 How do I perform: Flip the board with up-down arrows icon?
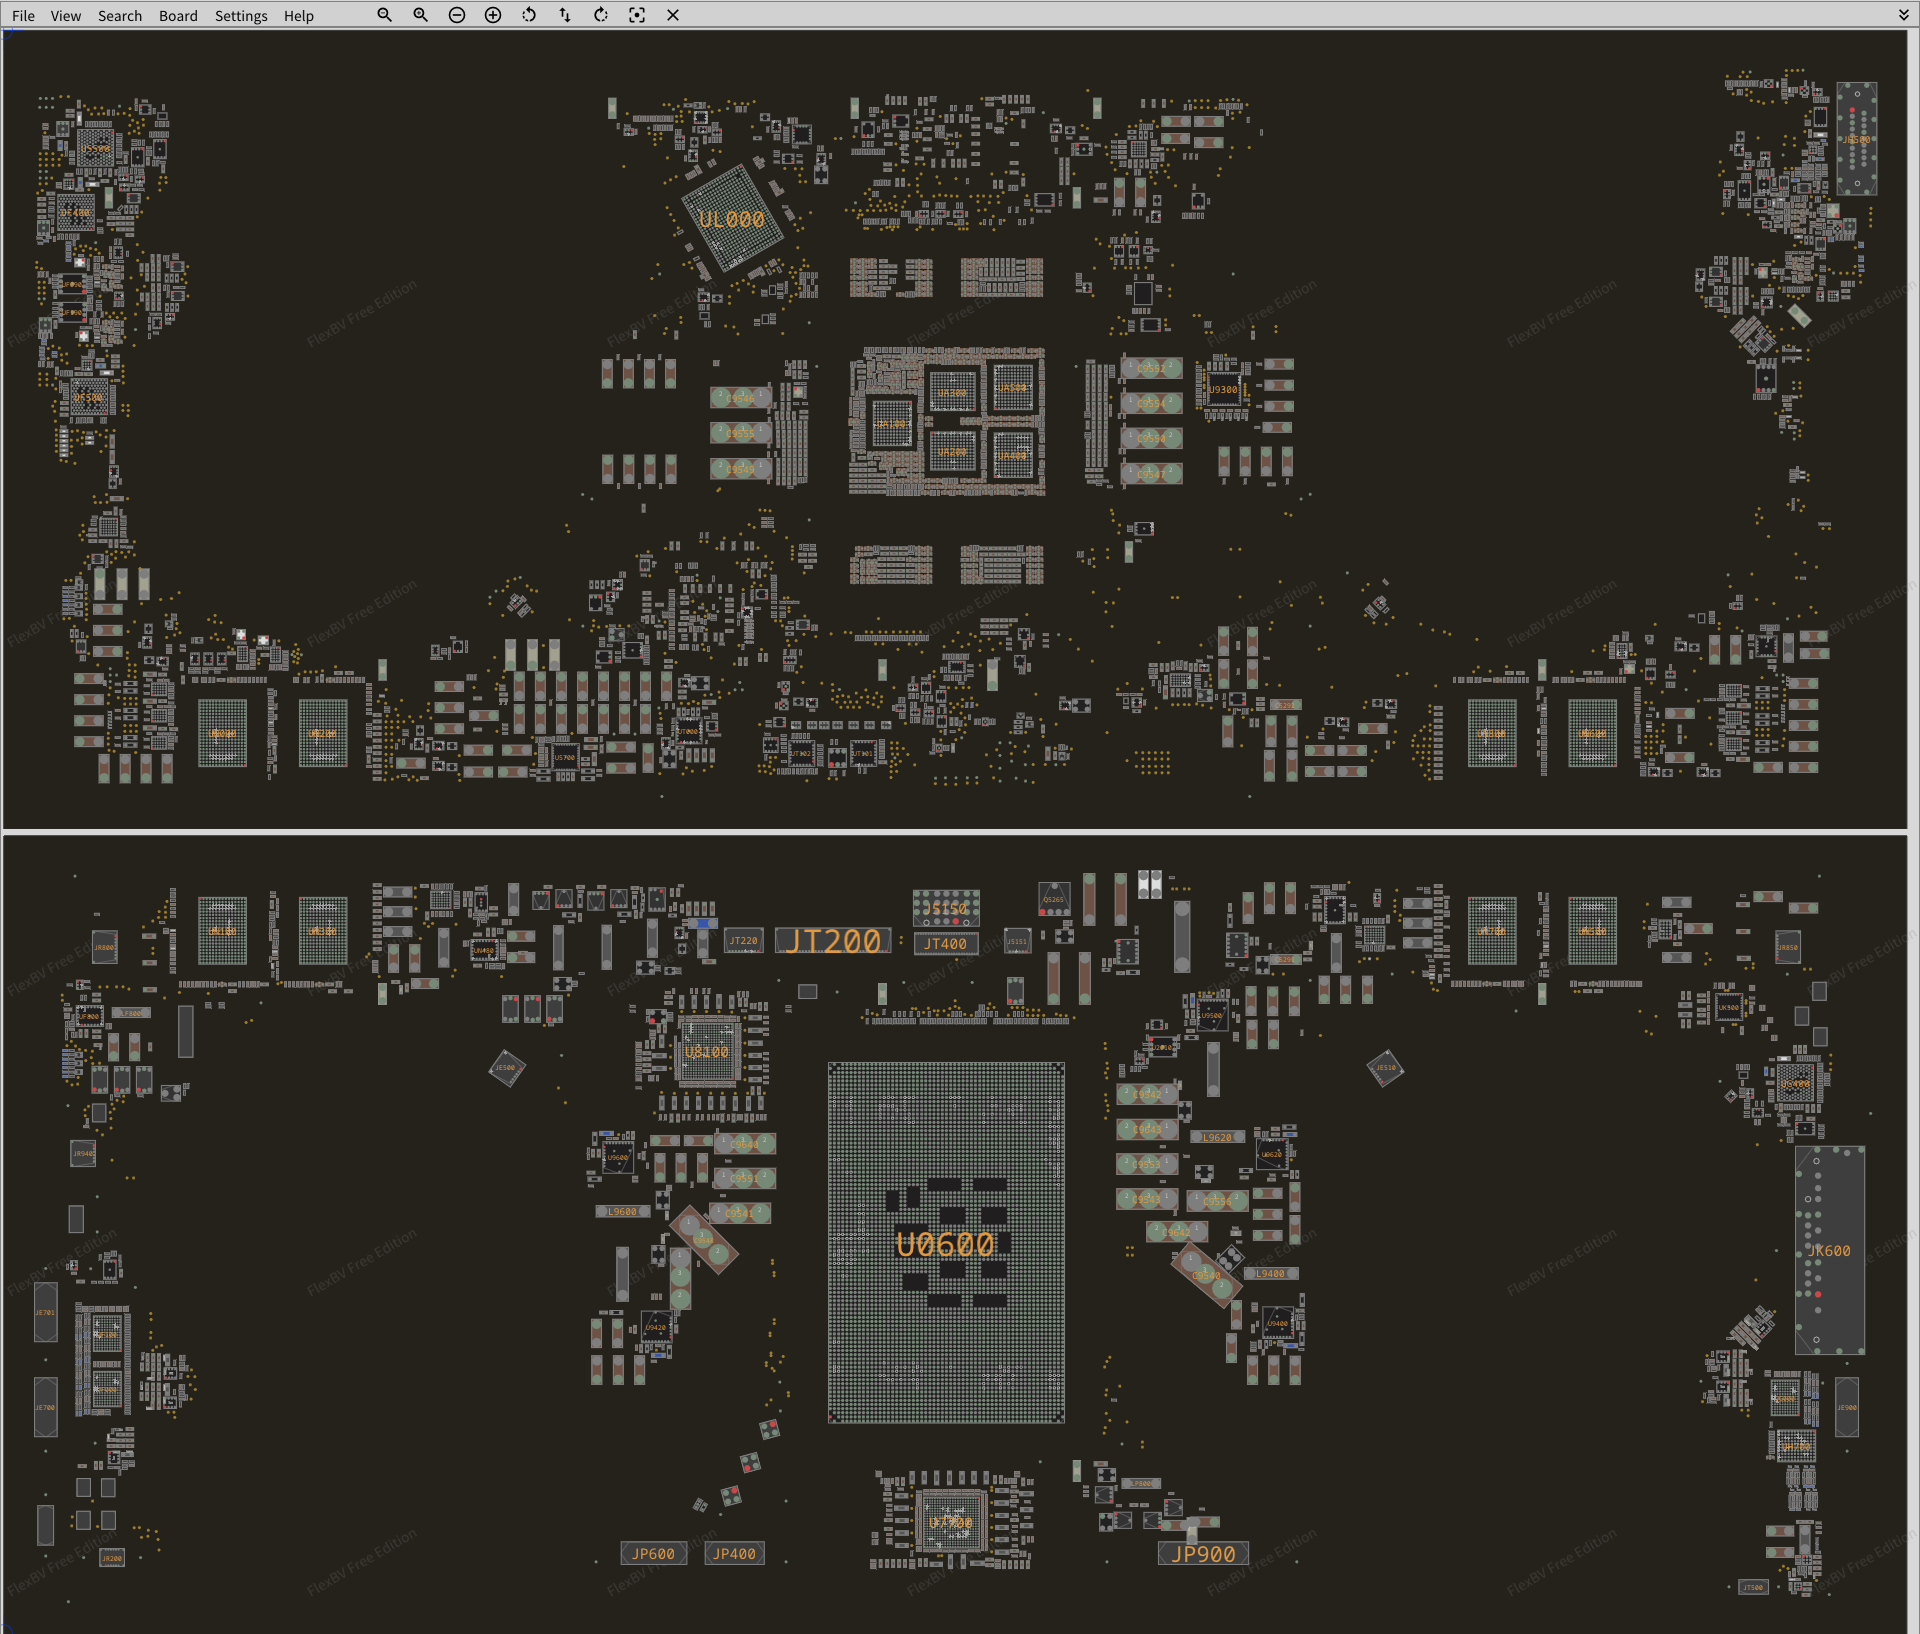click(565, 15)
